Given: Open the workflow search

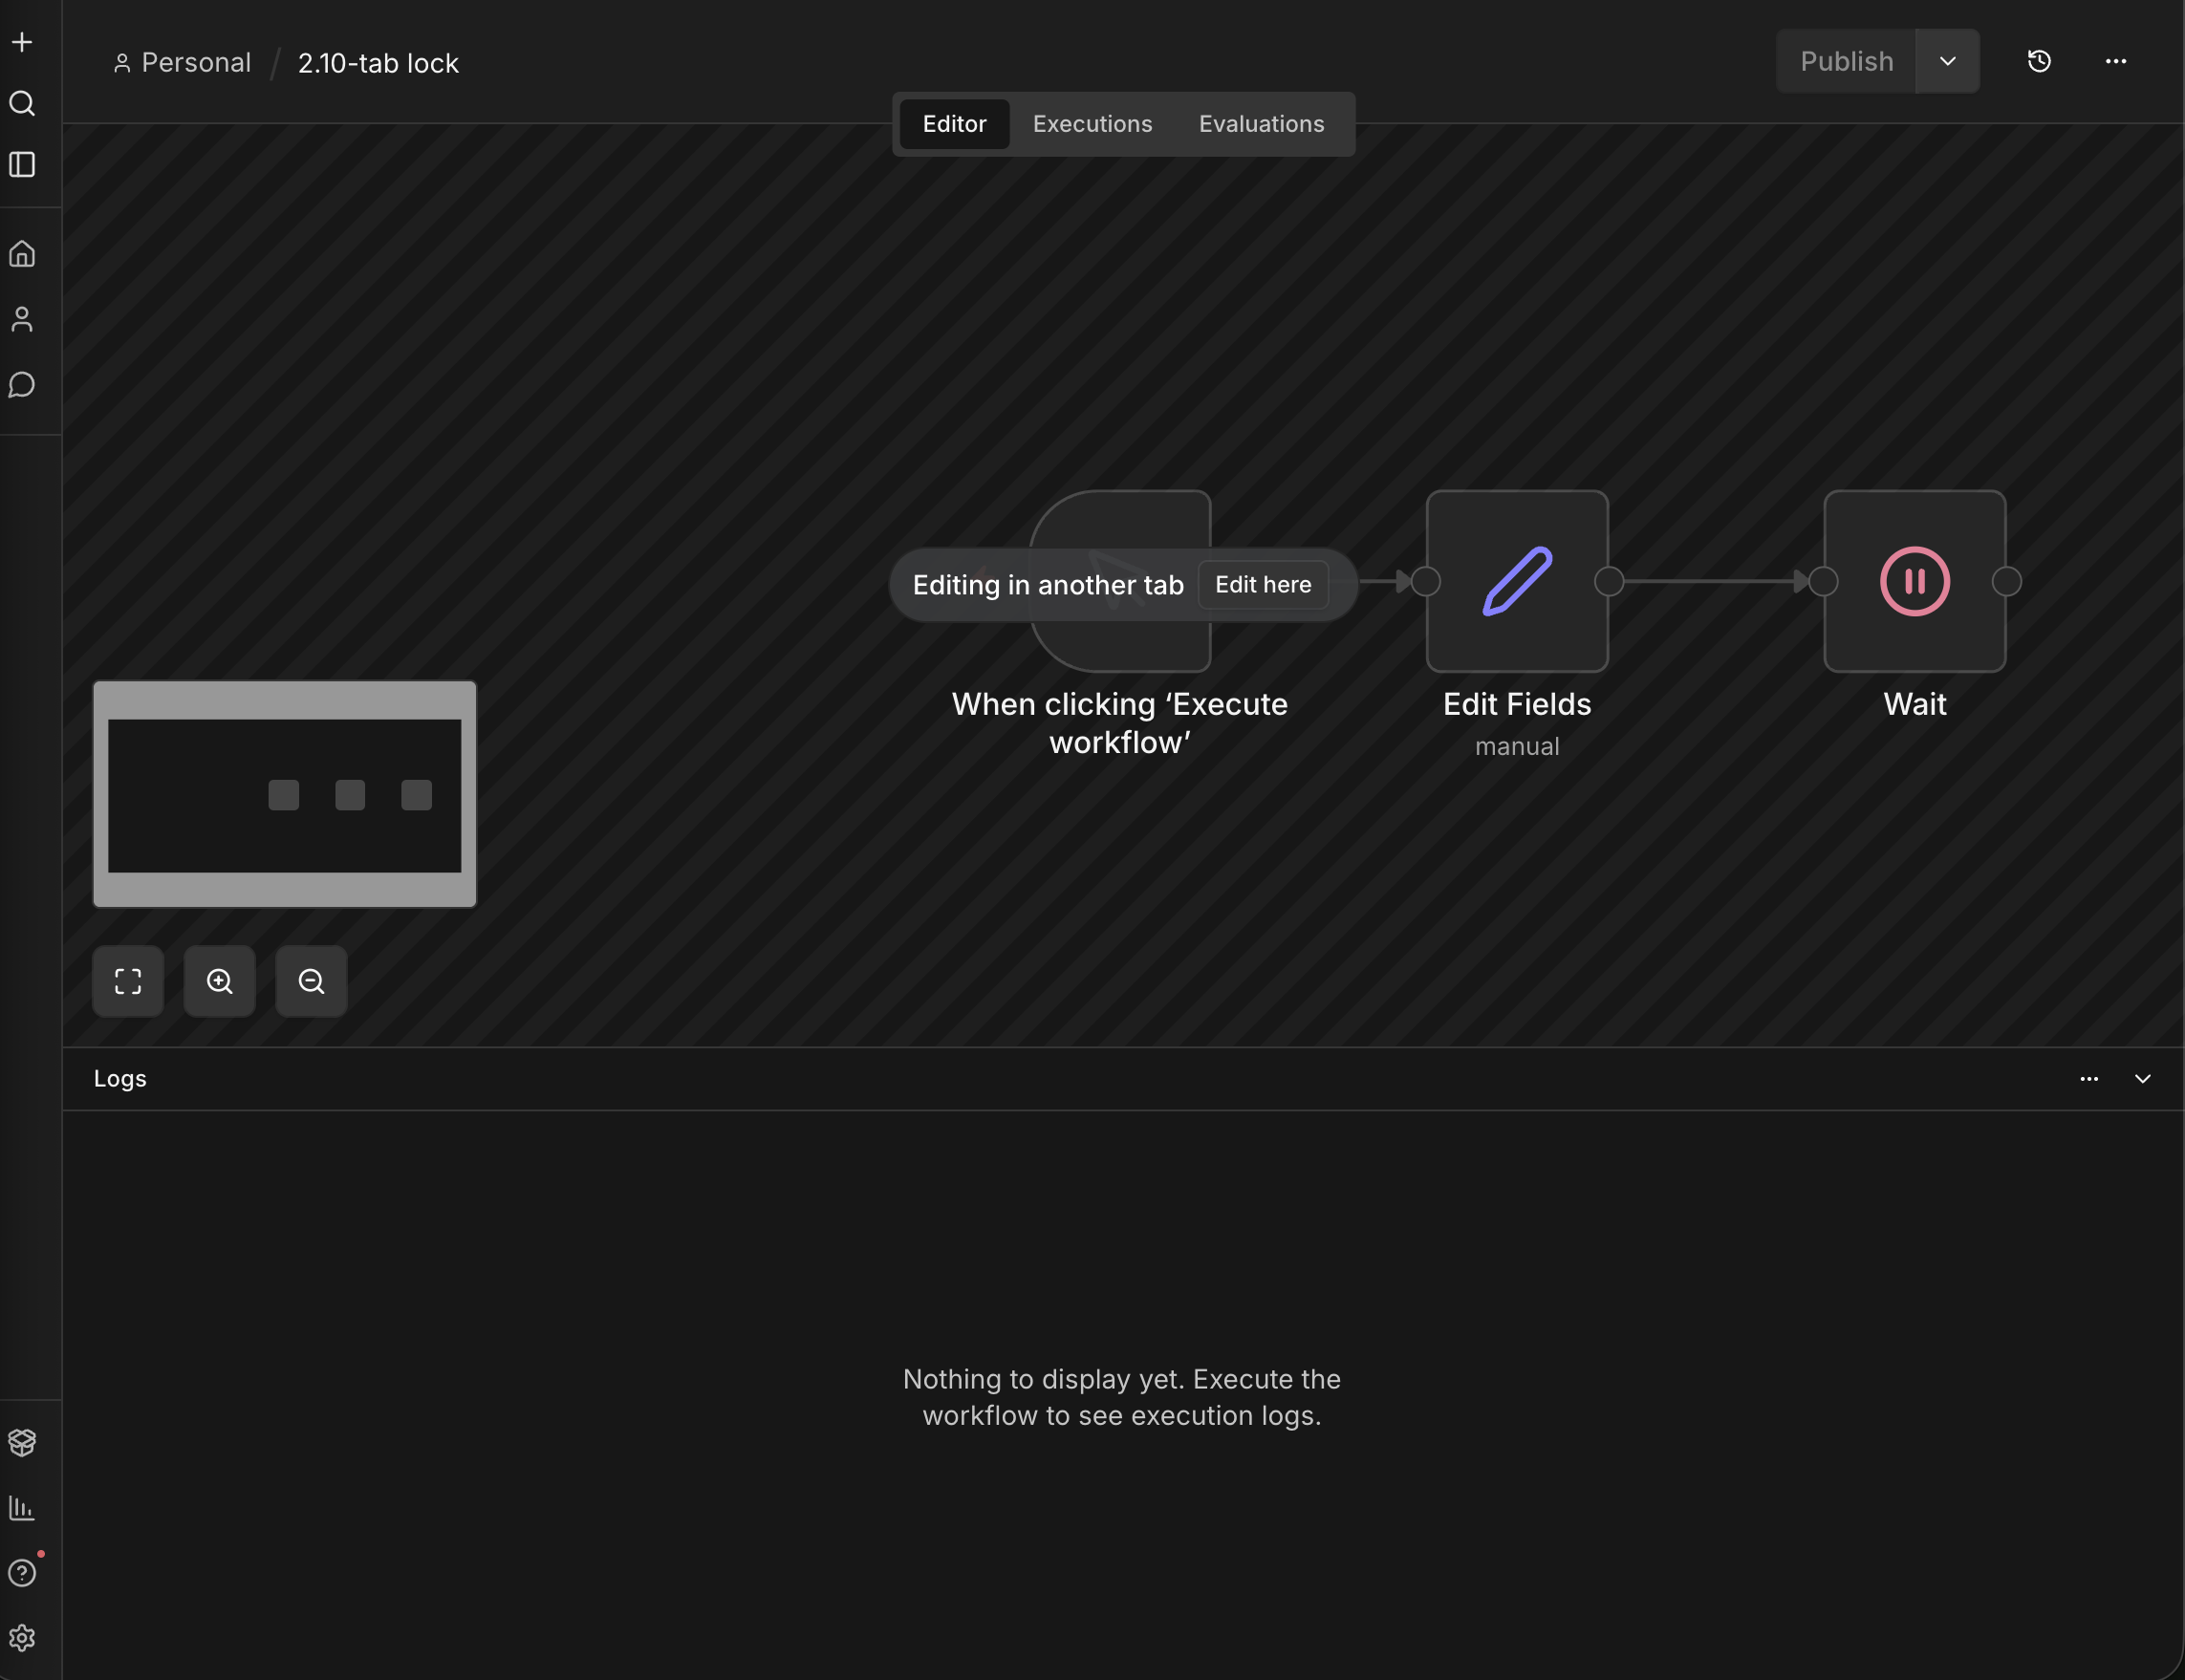Looking at the screenshot, I should (x=22, y=103).
